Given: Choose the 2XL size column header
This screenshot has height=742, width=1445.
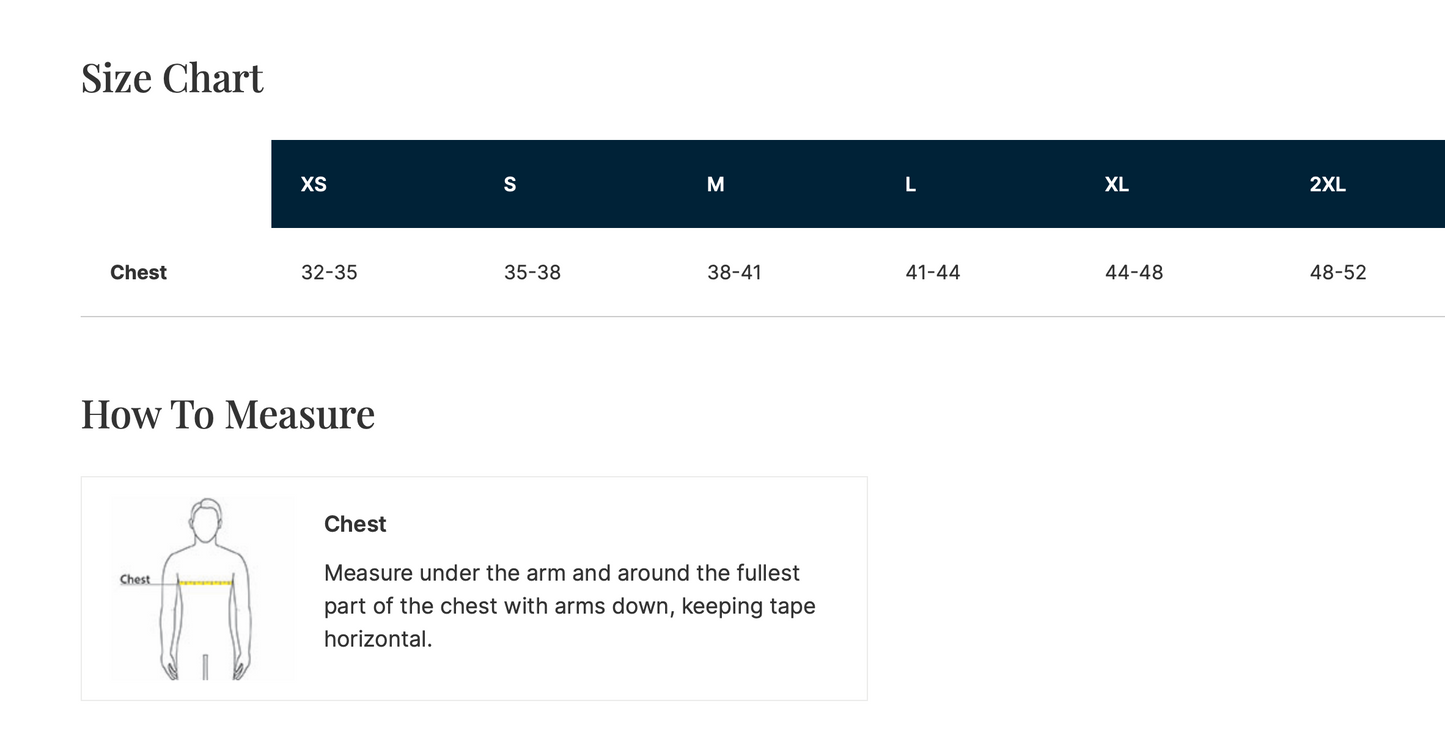Looking at the screenshot, I should click(1328, 185).
